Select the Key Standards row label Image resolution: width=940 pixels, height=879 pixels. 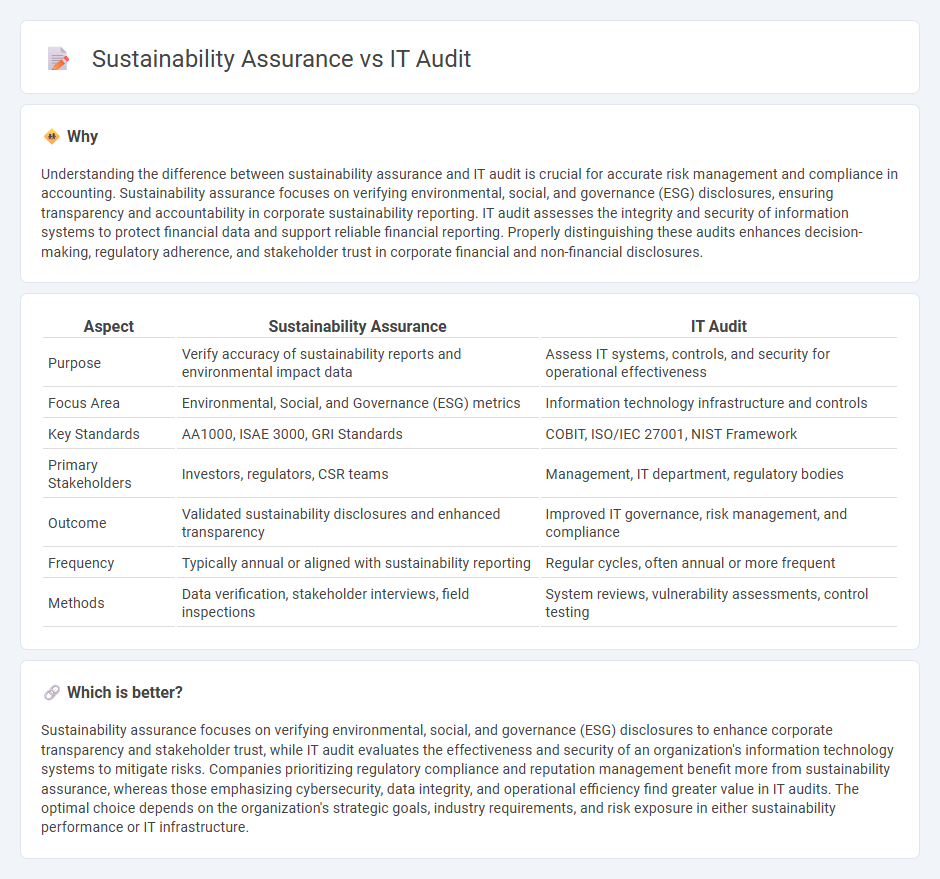(94, 434)
